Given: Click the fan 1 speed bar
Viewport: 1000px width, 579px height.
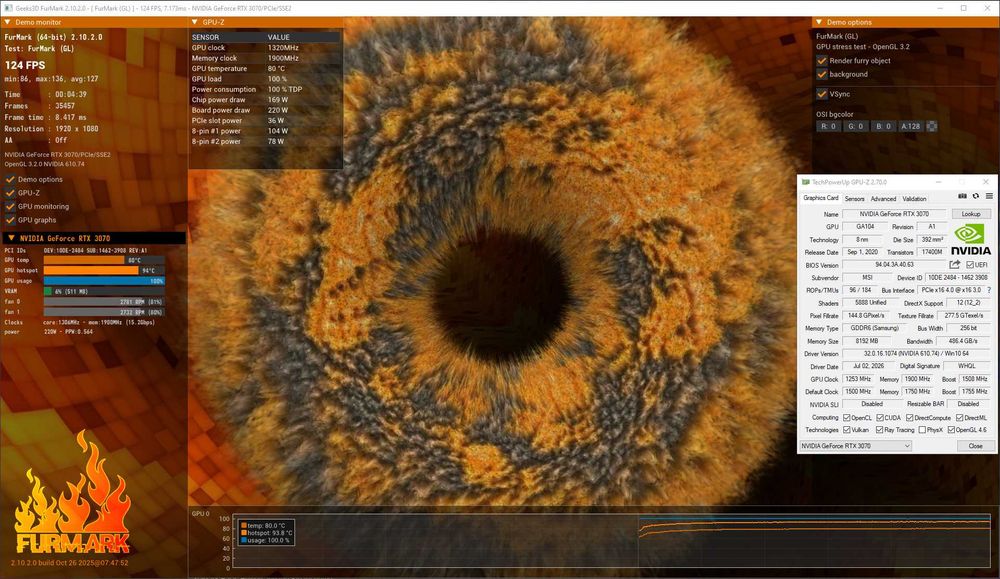Looking at the screenshot, I should click(x=104, y=312).
